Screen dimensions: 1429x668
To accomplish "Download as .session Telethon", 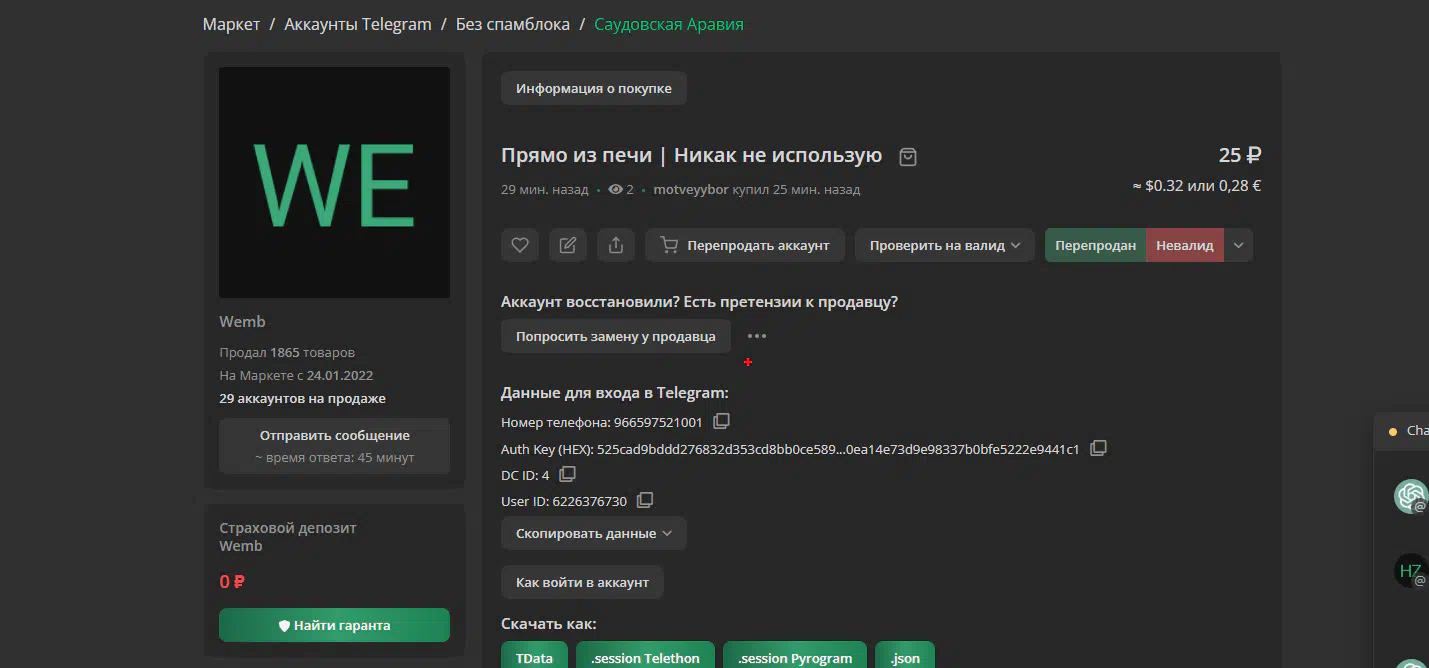I will (645, 657).
